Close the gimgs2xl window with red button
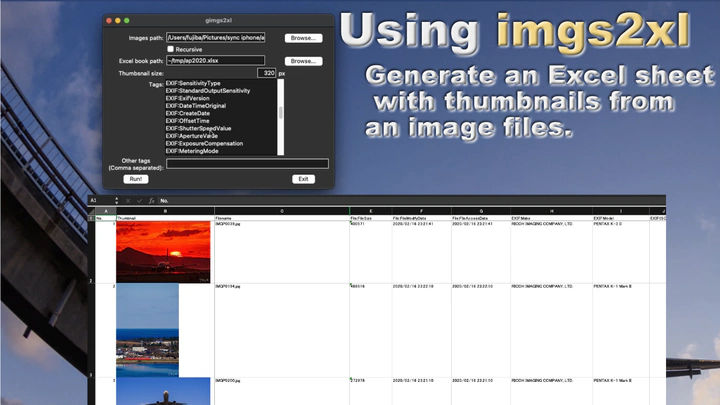The image size is (720, 405). (x=109, y=20)
